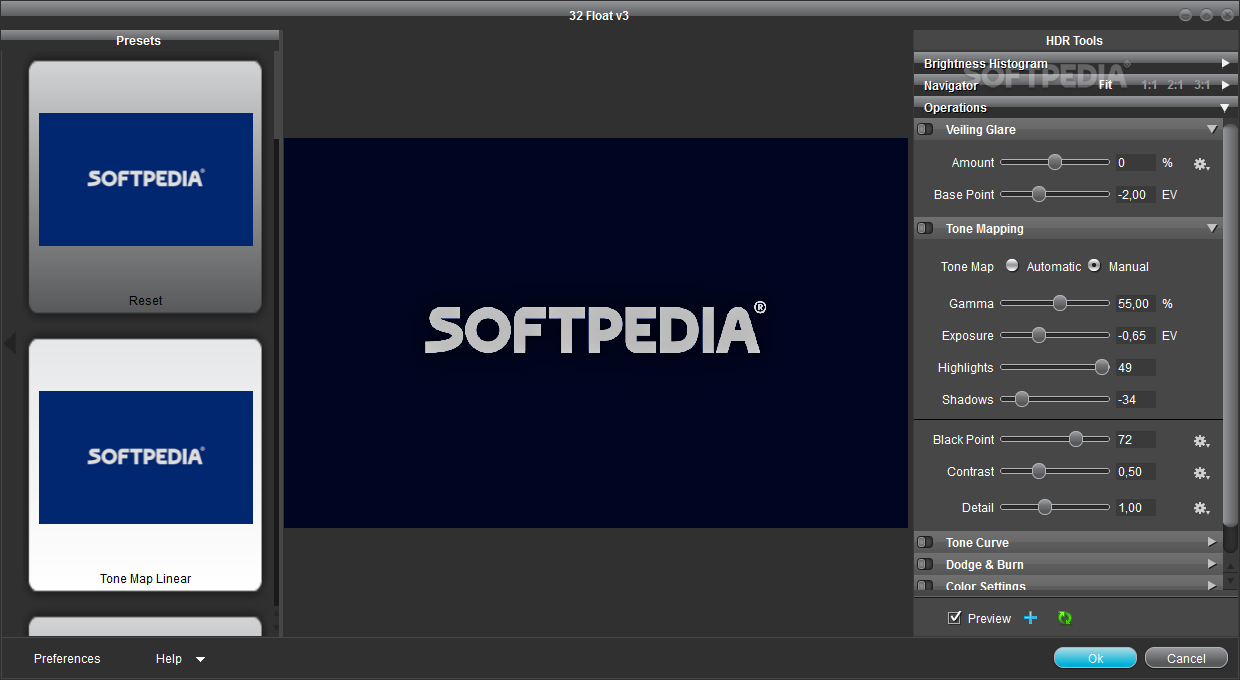Expand the Brightness Histogram section
Image resolution: width=1240 pixels, height=680 pixels.
point(1225,63)
